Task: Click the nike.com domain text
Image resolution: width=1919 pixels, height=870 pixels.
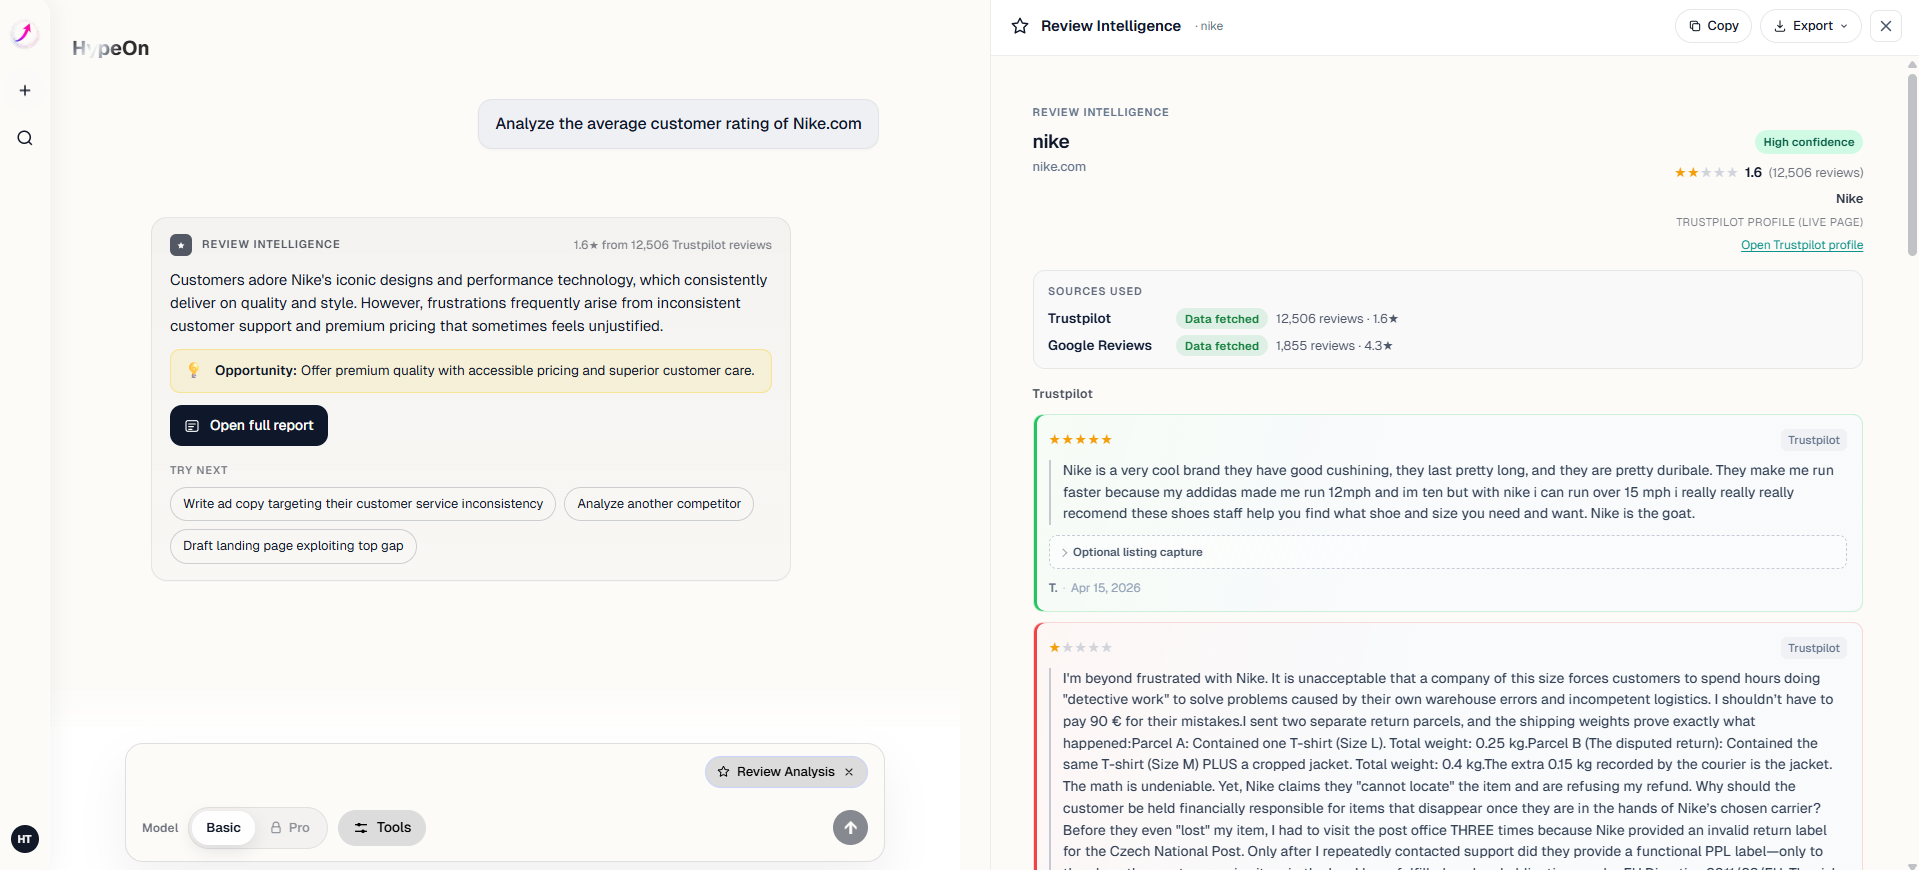Action: (1059, 167)
